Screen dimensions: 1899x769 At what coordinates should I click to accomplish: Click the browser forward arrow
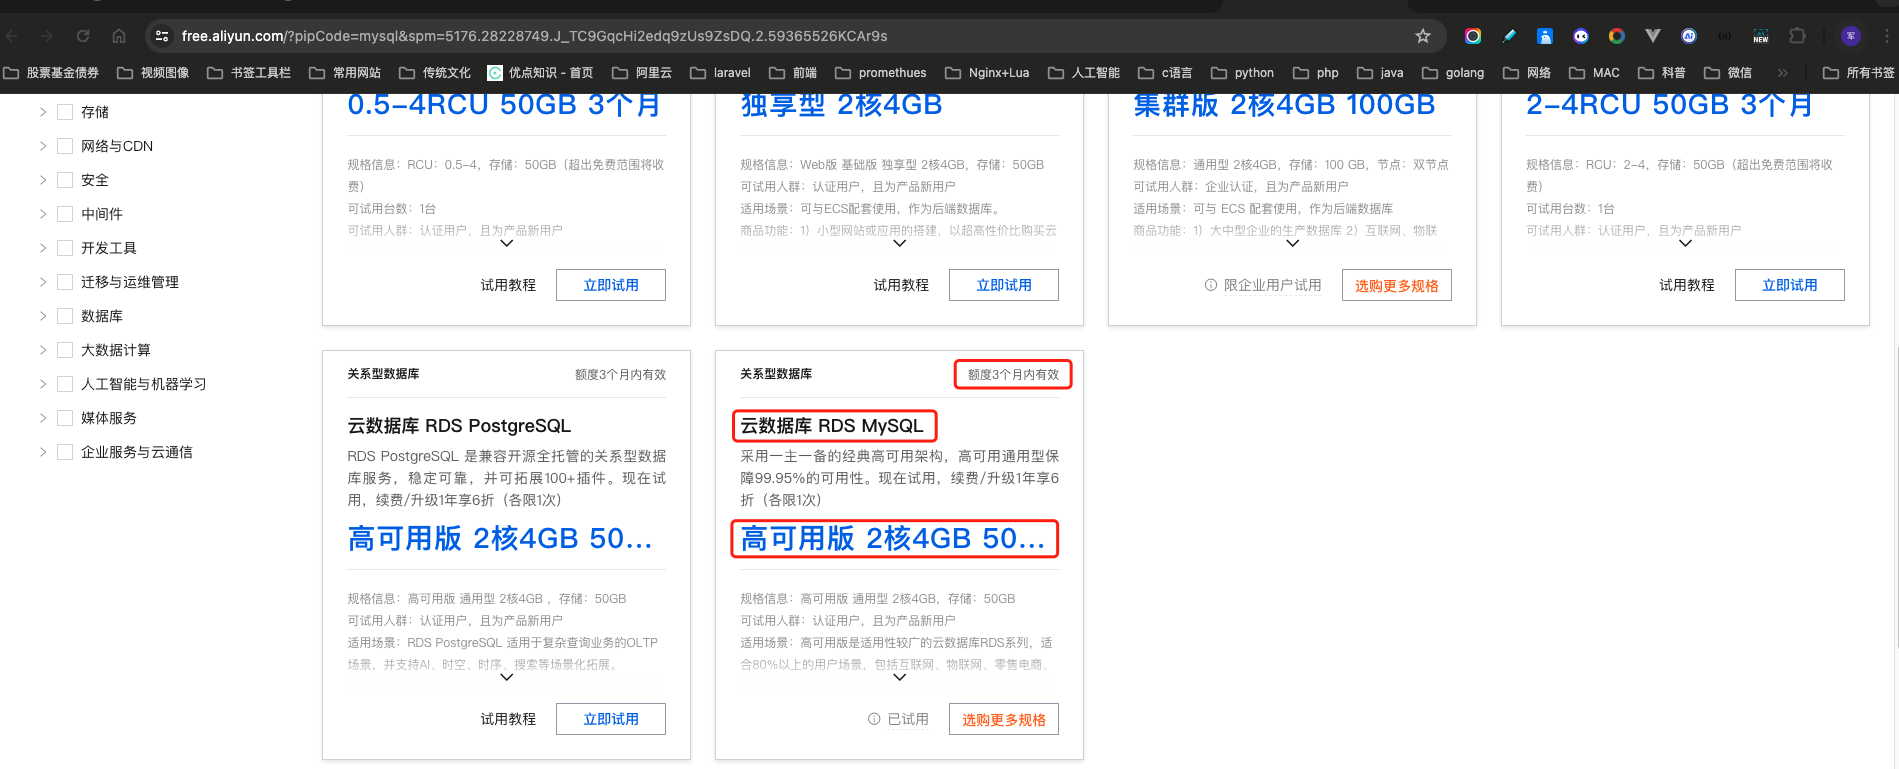pyautogui.click(x=47, y=36)
